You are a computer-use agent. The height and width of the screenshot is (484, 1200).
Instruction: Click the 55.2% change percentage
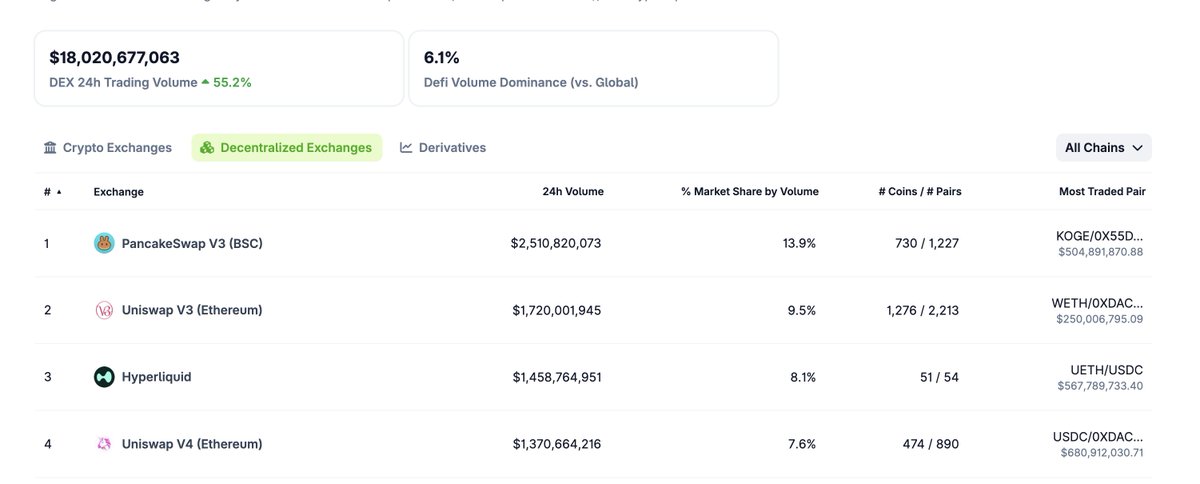(232, 83)
